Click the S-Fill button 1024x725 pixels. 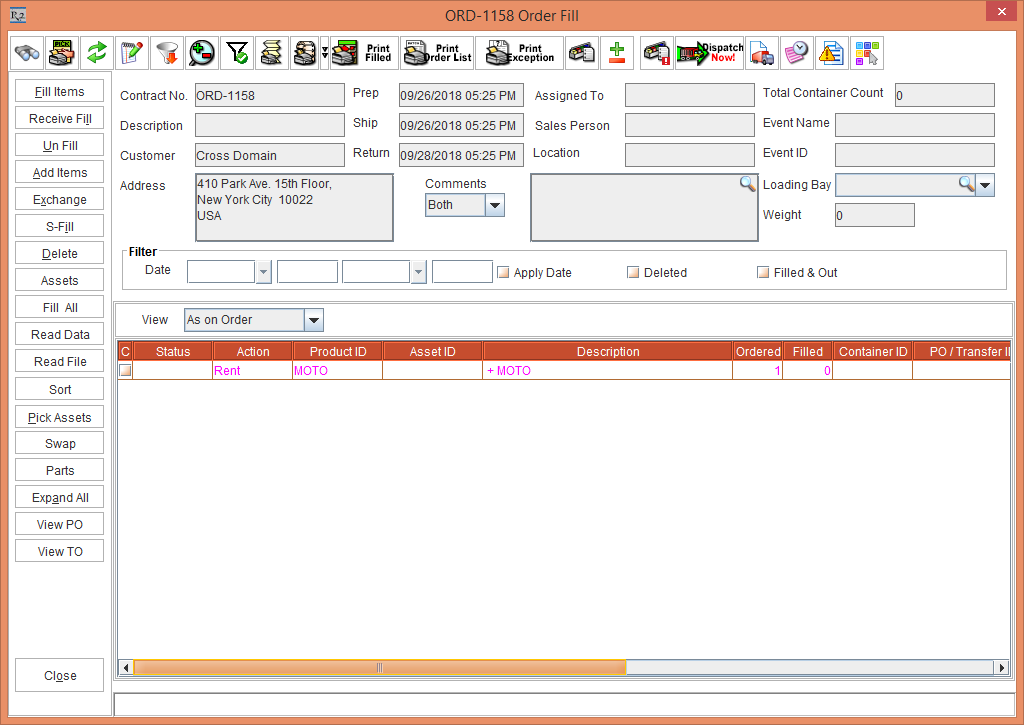click(x=59, y=227)
